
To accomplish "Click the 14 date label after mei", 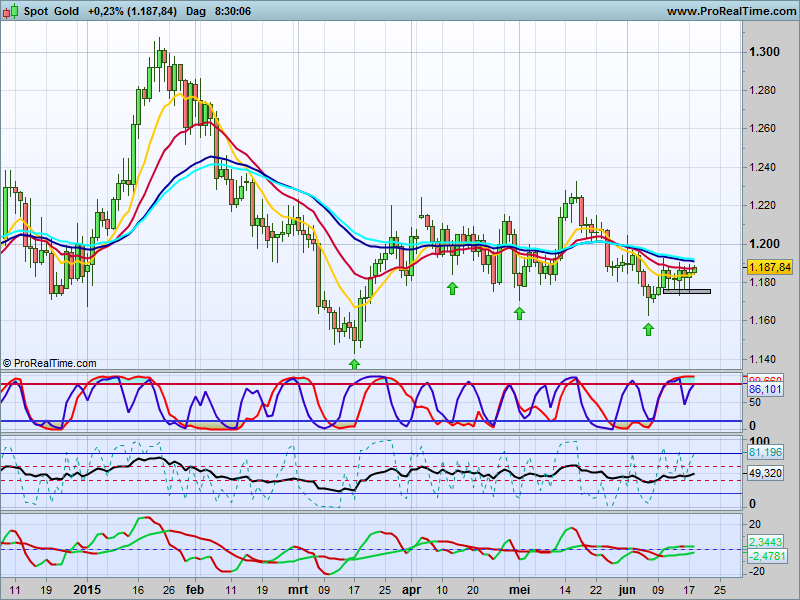I will coord(565,590).
